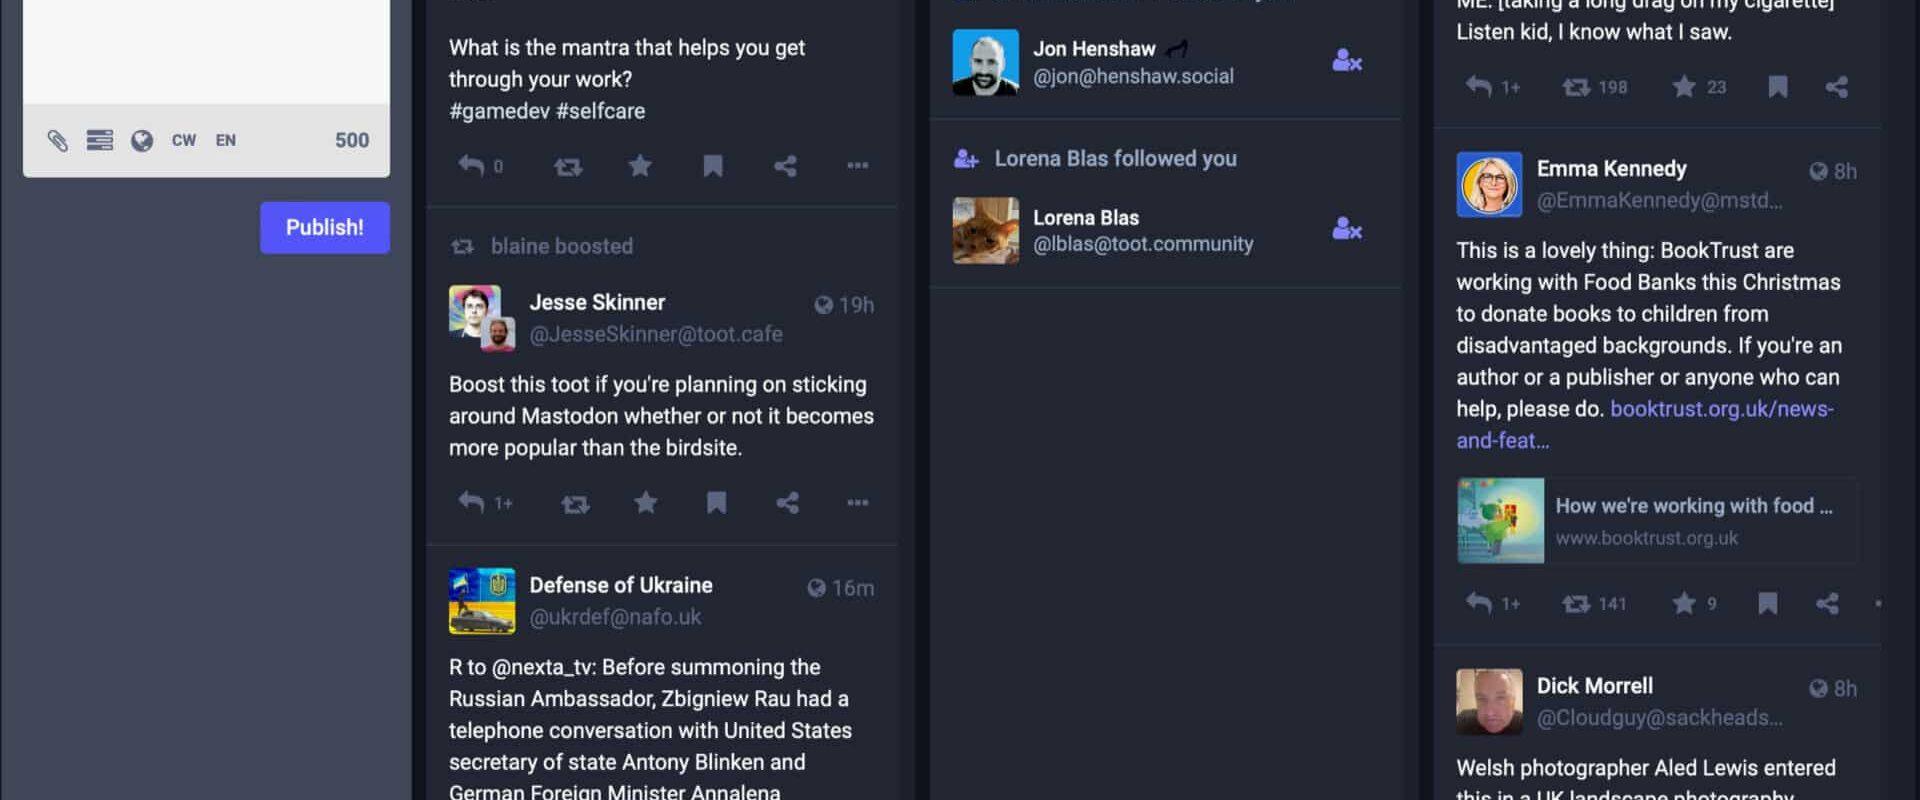Image resolution: width=1920 pixels, height=800 pixels.
Task: Open the Defense of Ukraine profile avatar
Action: click(x=482, y=601)
